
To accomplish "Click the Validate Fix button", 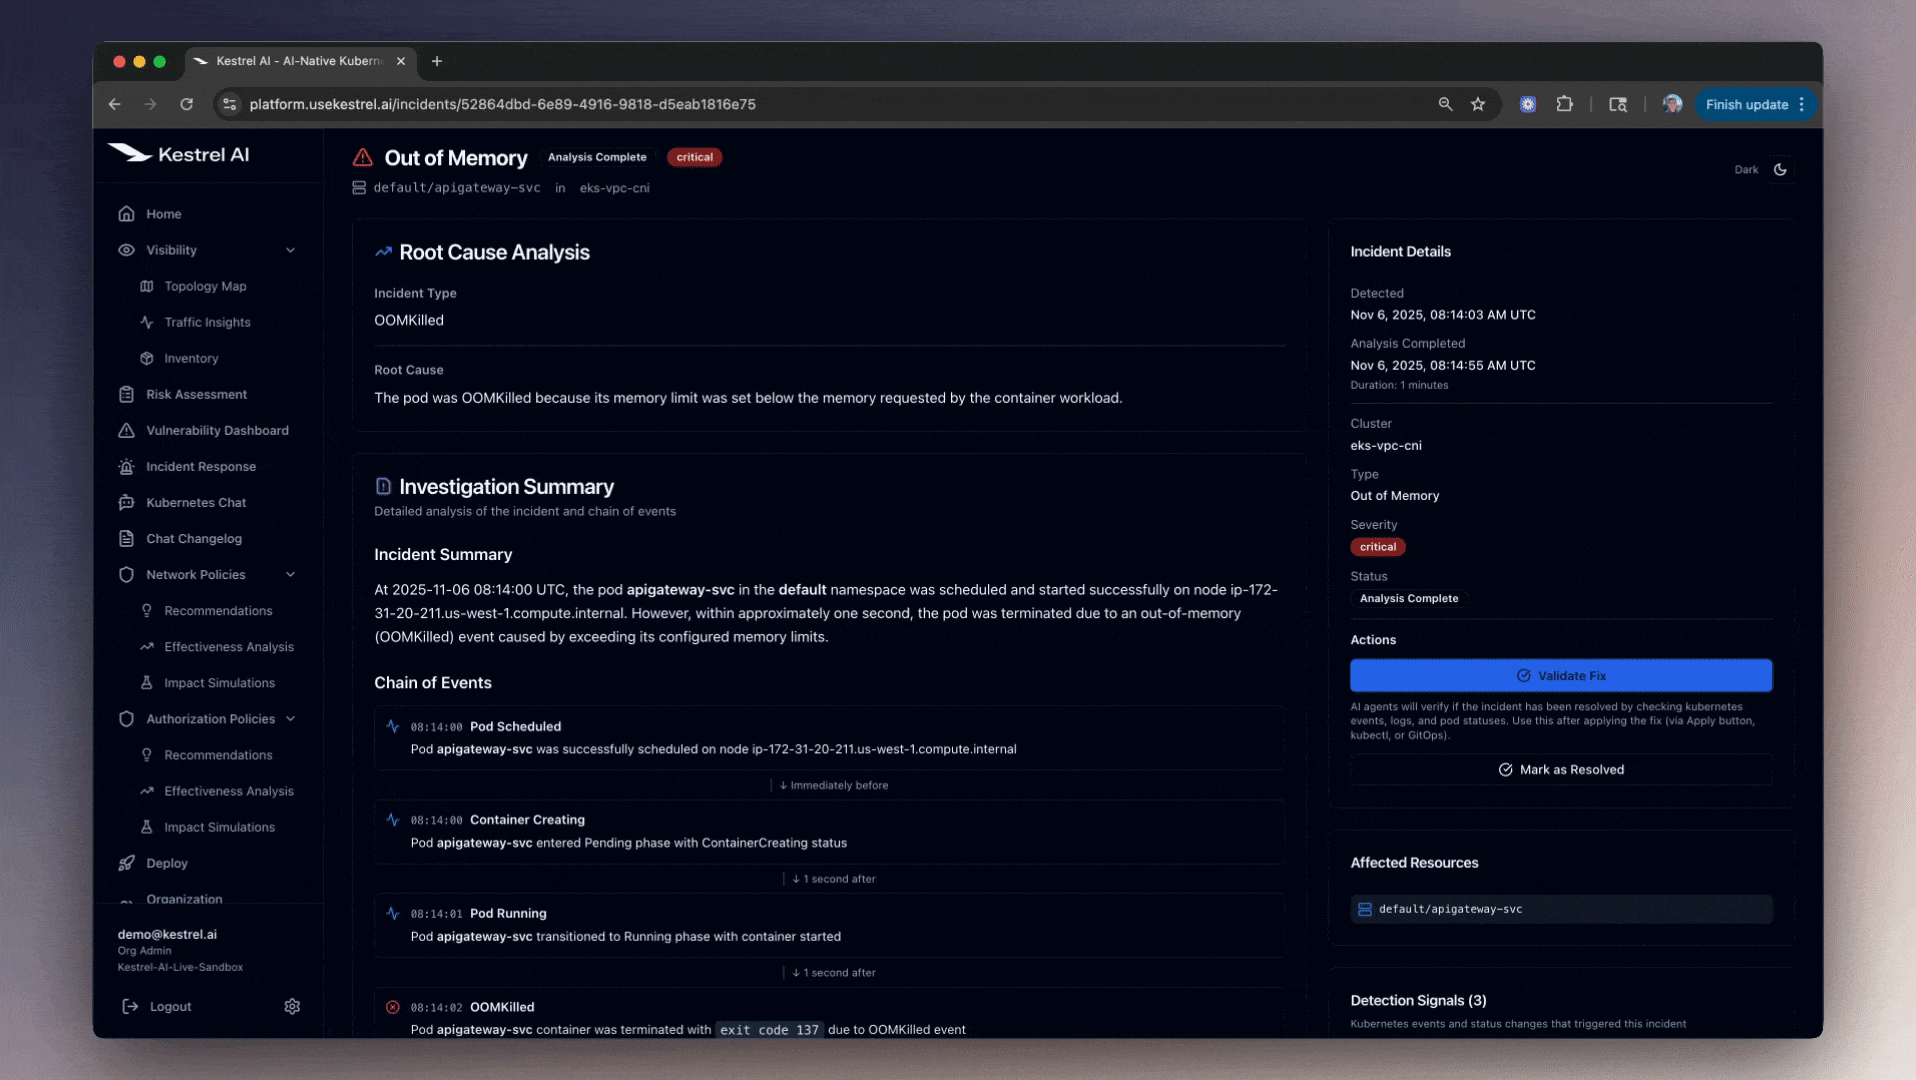I will (x=1560, y=676).
